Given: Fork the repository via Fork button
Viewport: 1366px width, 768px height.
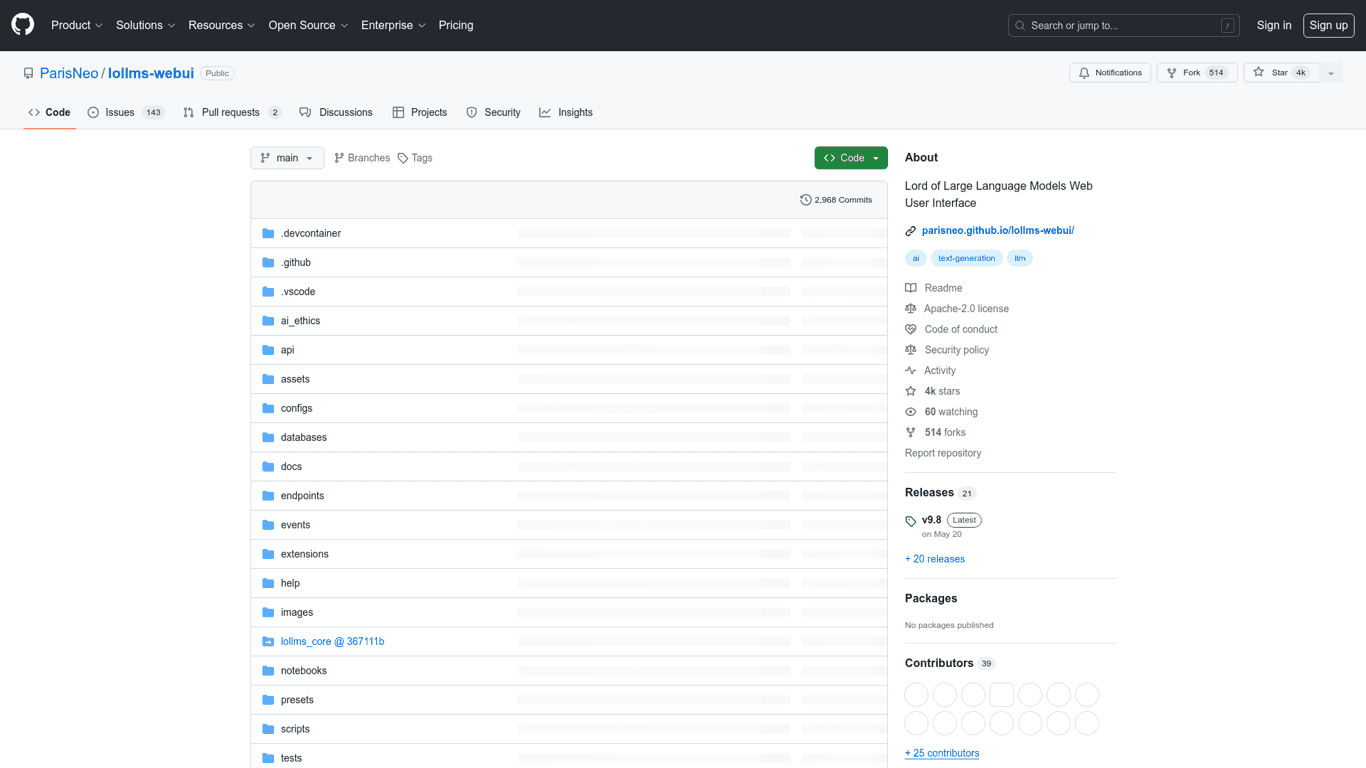Looking at the screenshot, I should pyautogui.click(x=1197, y=73).
